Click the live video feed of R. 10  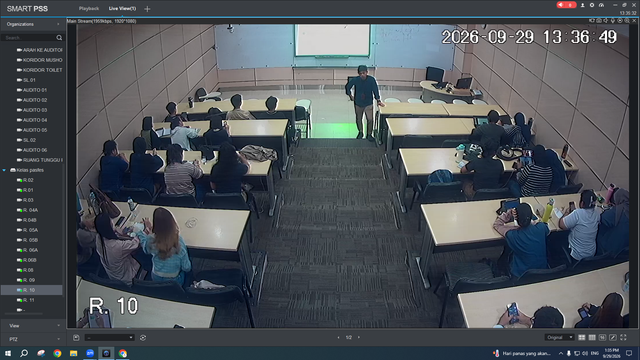[x=353, y=176]
